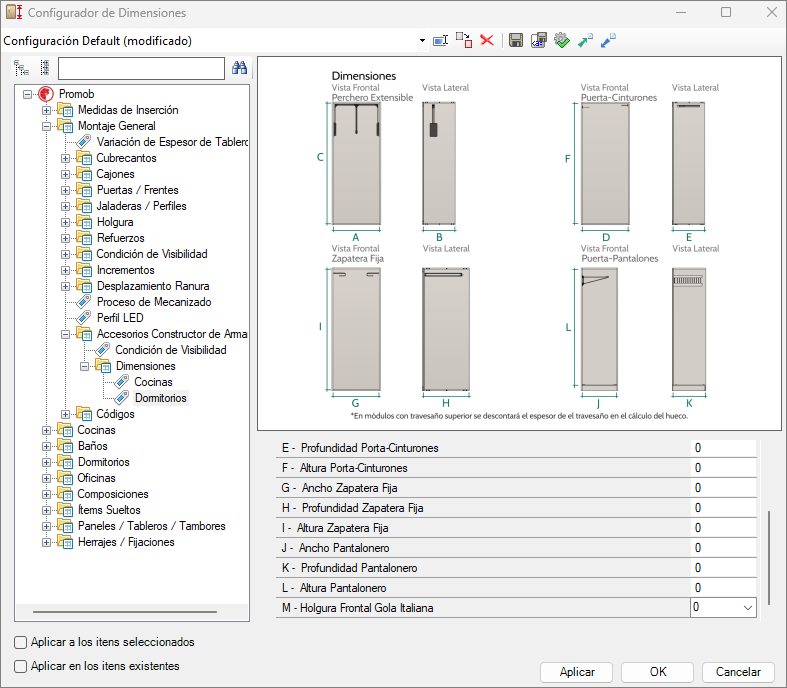Click the folder icon next to Códigos
Viewport: 787px width, 688px height.
pyautogui.click(x=84, y=414)
